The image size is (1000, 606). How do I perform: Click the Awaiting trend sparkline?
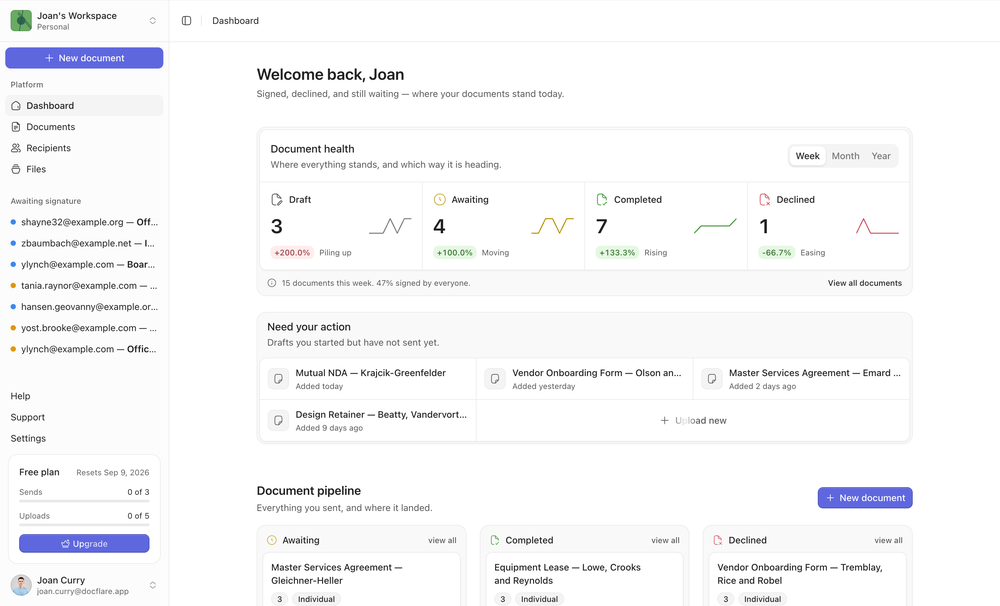click(552, 226)
